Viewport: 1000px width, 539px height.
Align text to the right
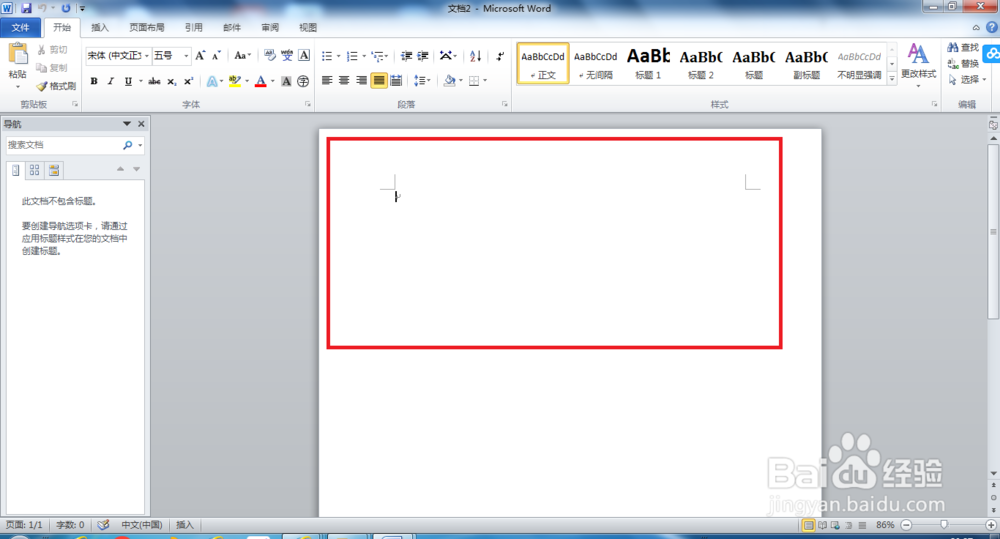361,80
